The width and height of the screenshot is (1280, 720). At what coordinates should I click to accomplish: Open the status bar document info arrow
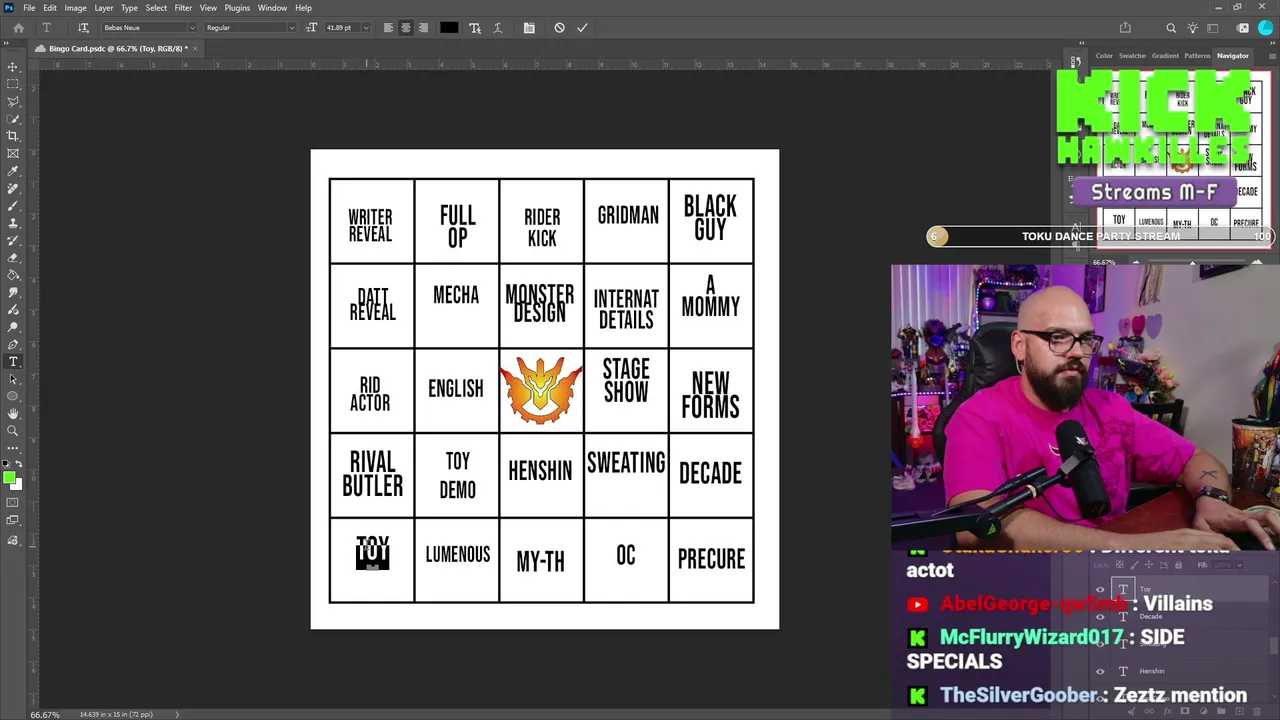point(177,715)
